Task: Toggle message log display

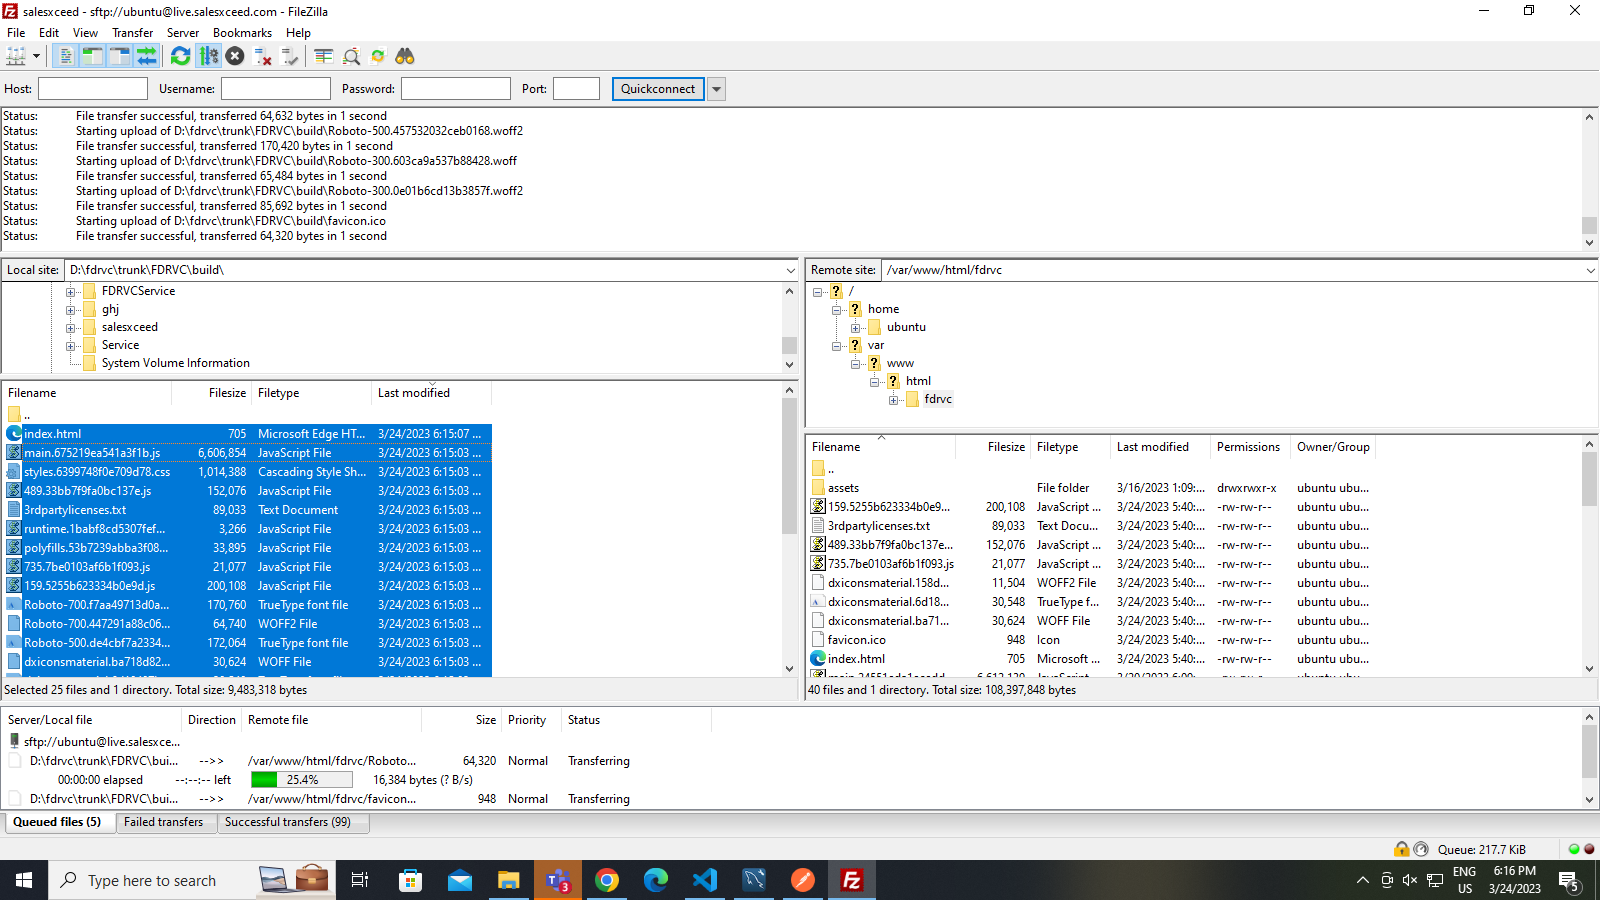Action: [66, 57]
